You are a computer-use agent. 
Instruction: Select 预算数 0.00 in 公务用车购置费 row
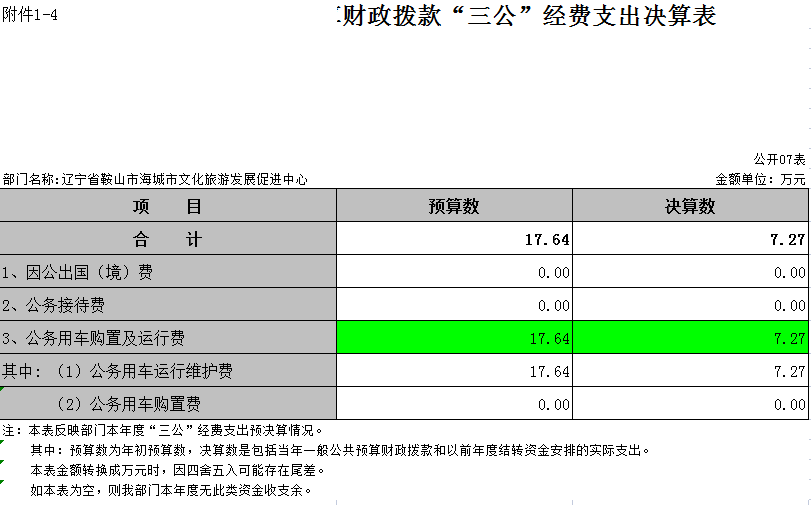pos(454,404)
